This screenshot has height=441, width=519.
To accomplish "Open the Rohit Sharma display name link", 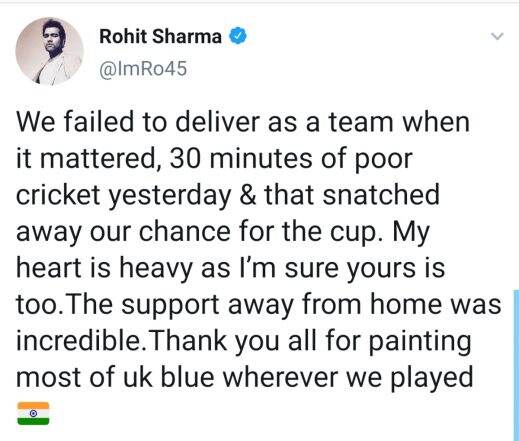I will point(160,36).
